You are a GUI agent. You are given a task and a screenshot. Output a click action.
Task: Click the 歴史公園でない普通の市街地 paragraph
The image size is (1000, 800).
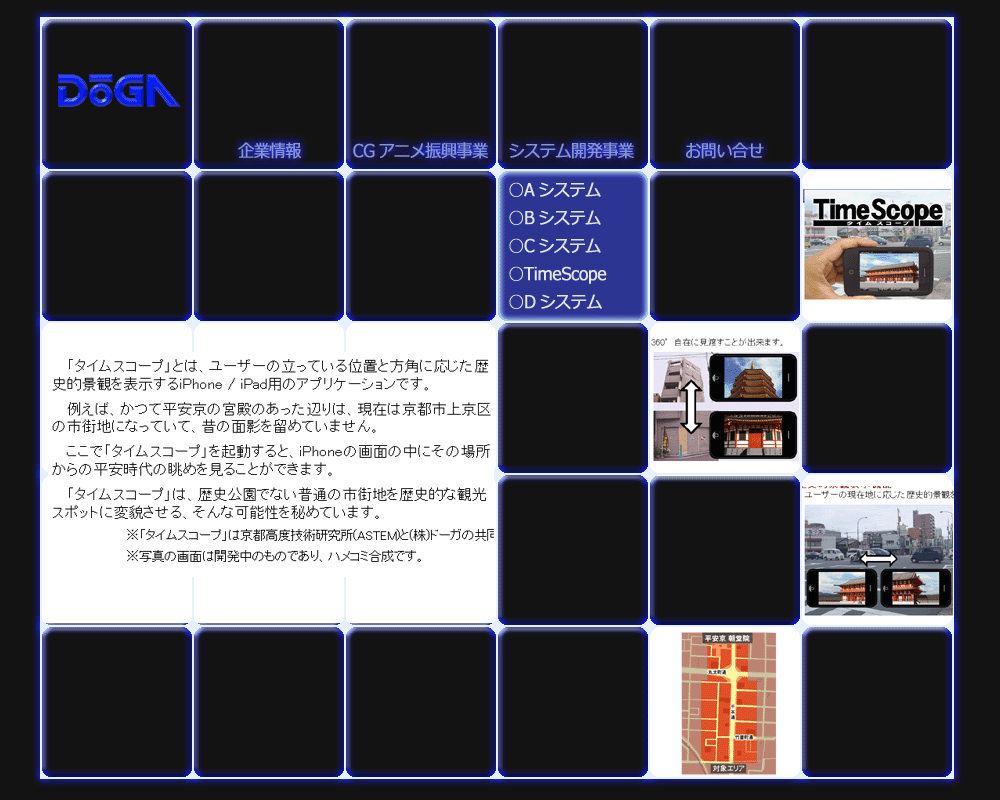coord(269,503)
